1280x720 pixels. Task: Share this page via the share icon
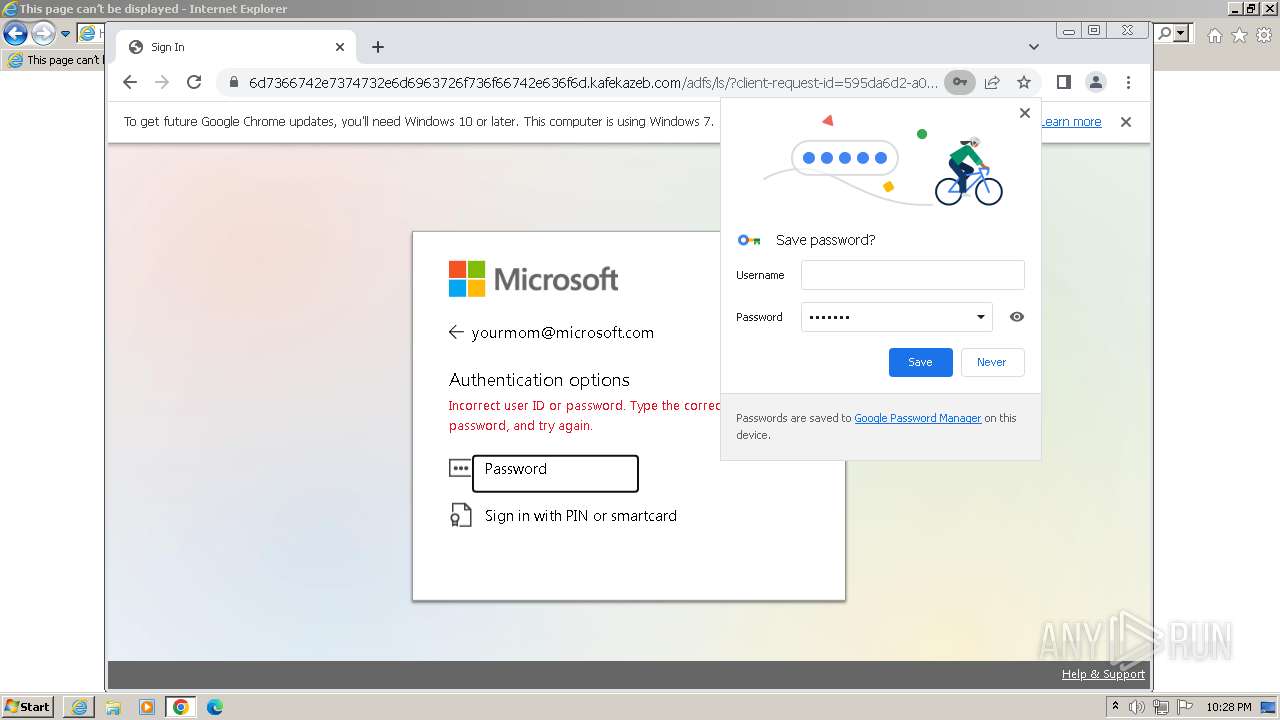click(992, 82)
